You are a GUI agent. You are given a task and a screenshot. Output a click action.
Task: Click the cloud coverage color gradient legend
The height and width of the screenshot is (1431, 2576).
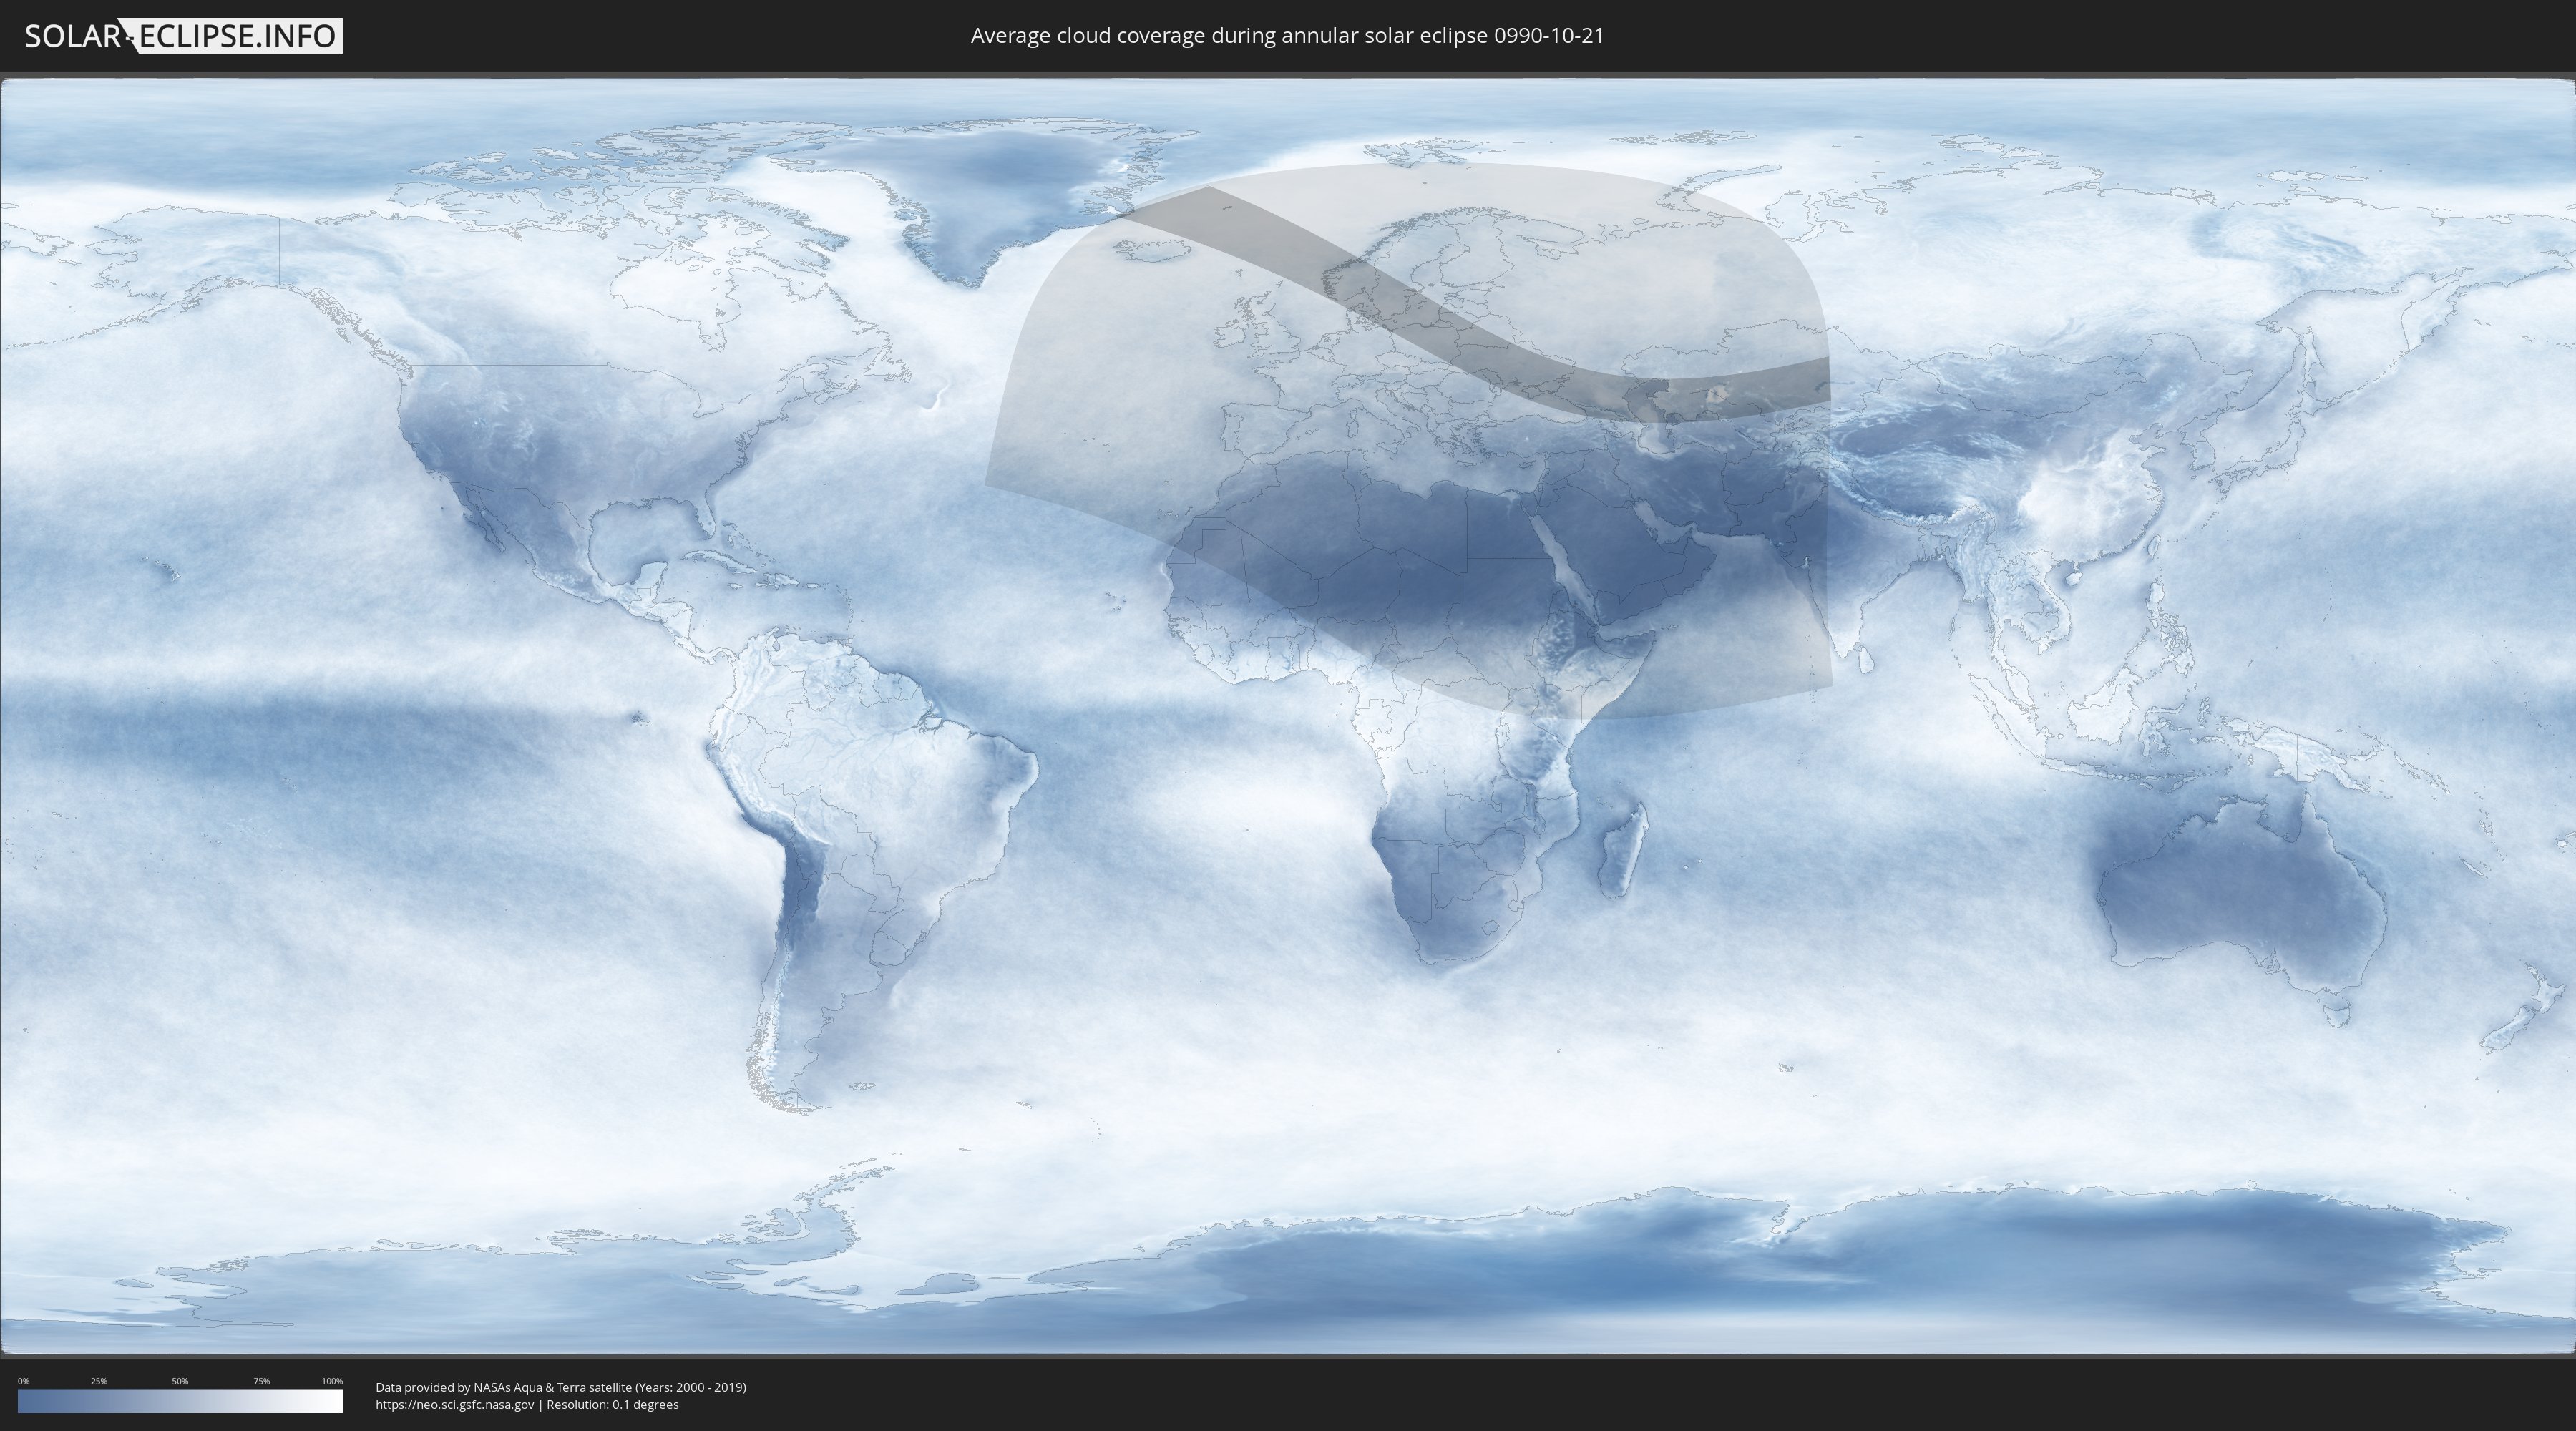click(180, 1401)
